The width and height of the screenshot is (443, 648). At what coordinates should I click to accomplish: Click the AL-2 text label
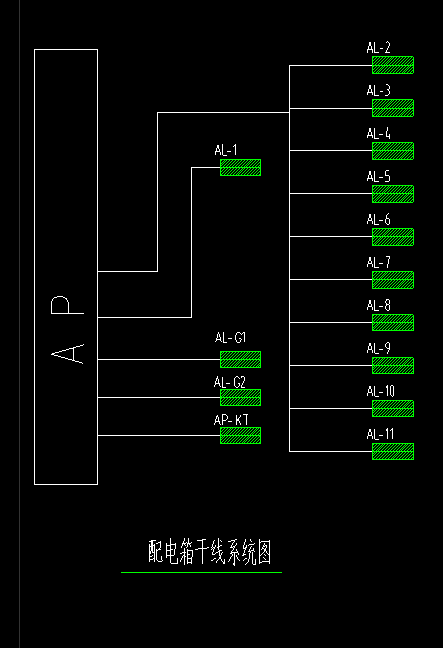click(x=378, y=48)
